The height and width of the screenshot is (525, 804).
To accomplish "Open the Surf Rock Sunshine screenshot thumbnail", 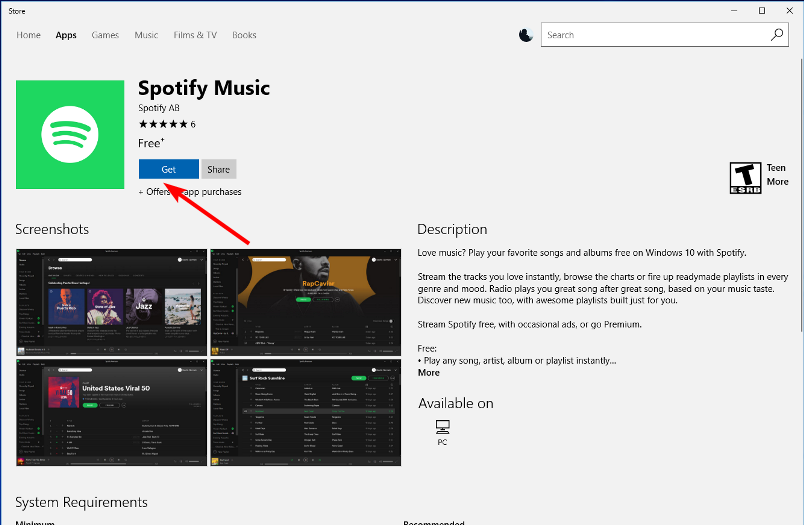I will point(306,412).
